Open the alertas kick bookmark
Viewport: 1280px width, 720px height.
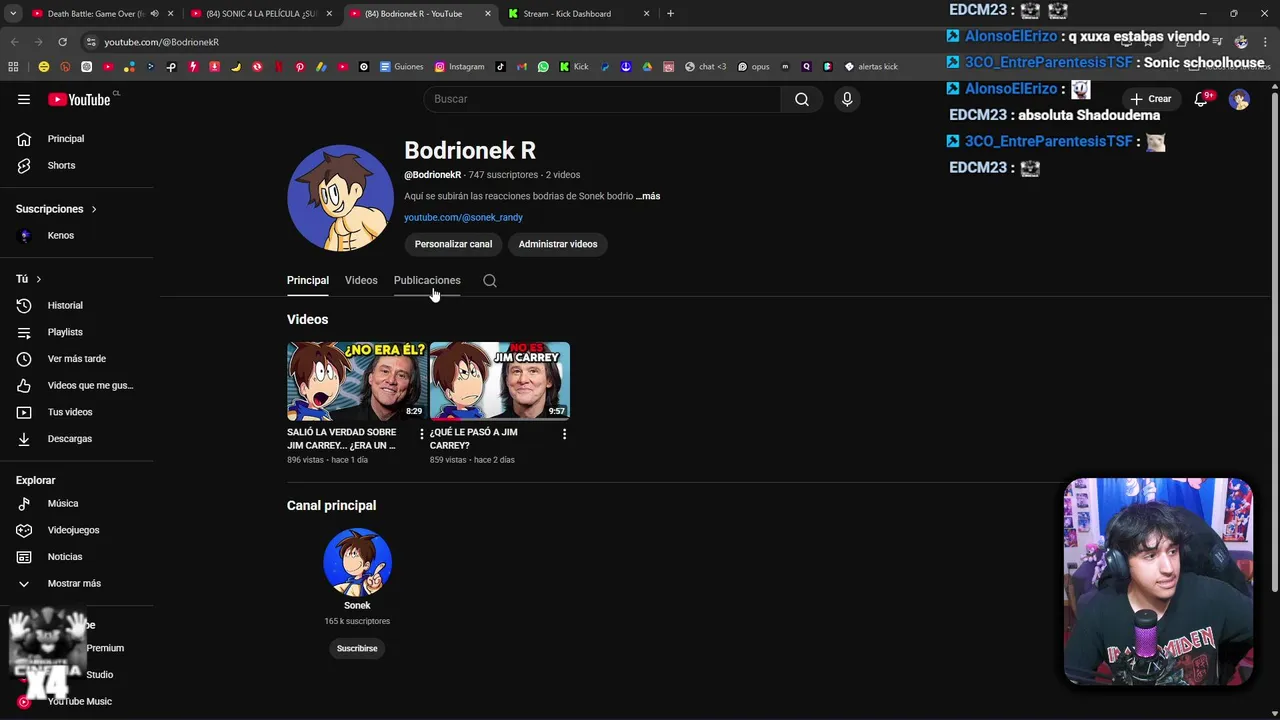[x=871, y=67]
